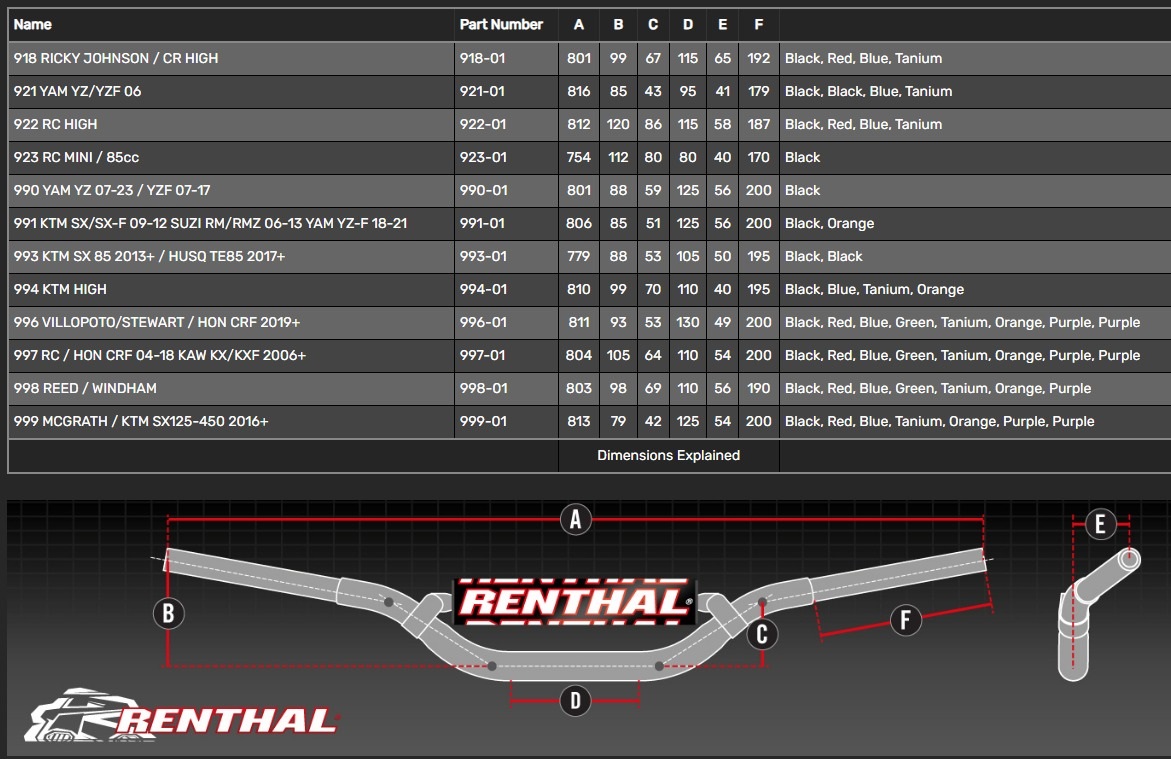The width and height of the screenshot is (1171, 759).
Task: Click colors 'Black, Blue, Tanium, Orange' in the 994 row
Action: (874, 289)
